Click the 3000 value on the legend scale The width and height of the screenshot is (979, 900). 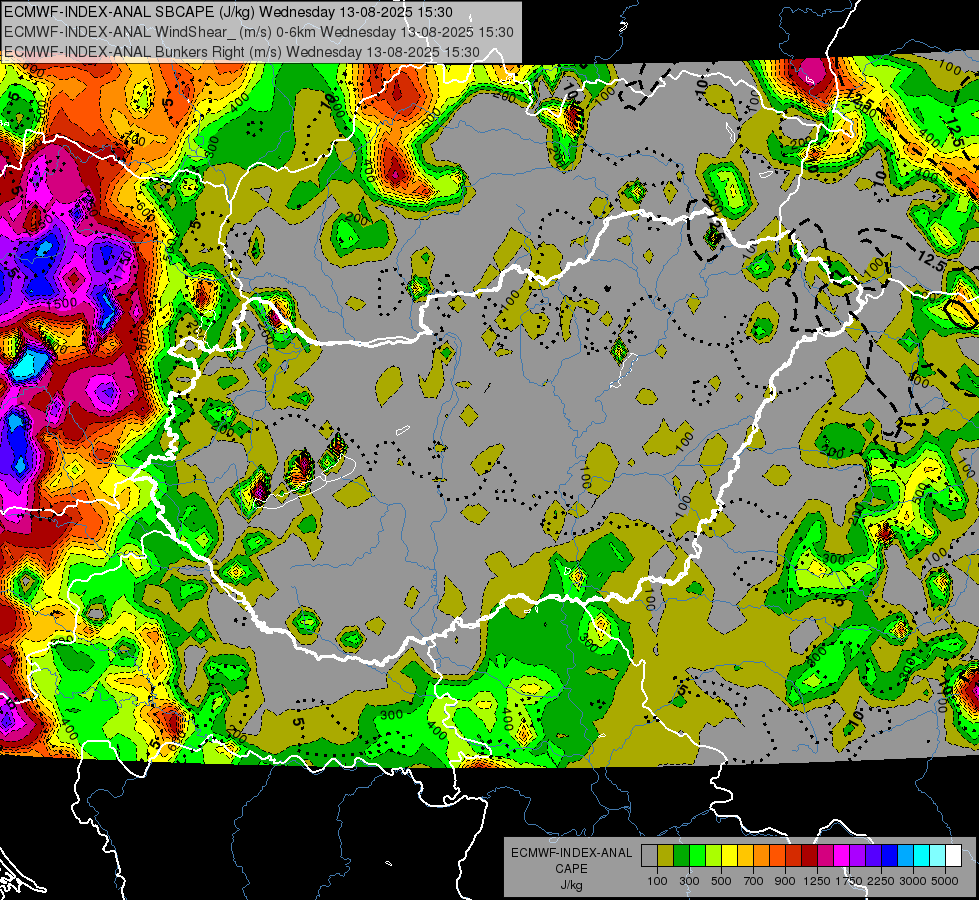913,881
